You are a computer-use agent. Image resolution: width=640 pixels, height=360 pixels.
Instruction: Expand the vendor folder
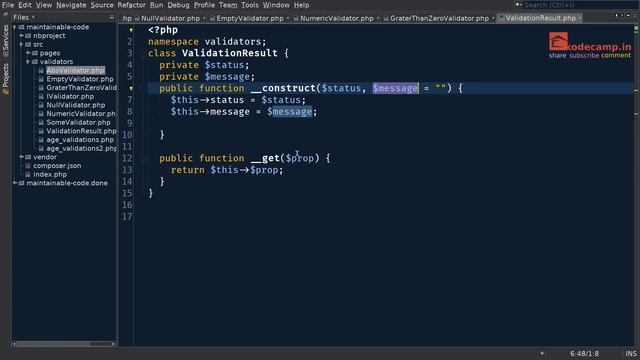point(21,157)
